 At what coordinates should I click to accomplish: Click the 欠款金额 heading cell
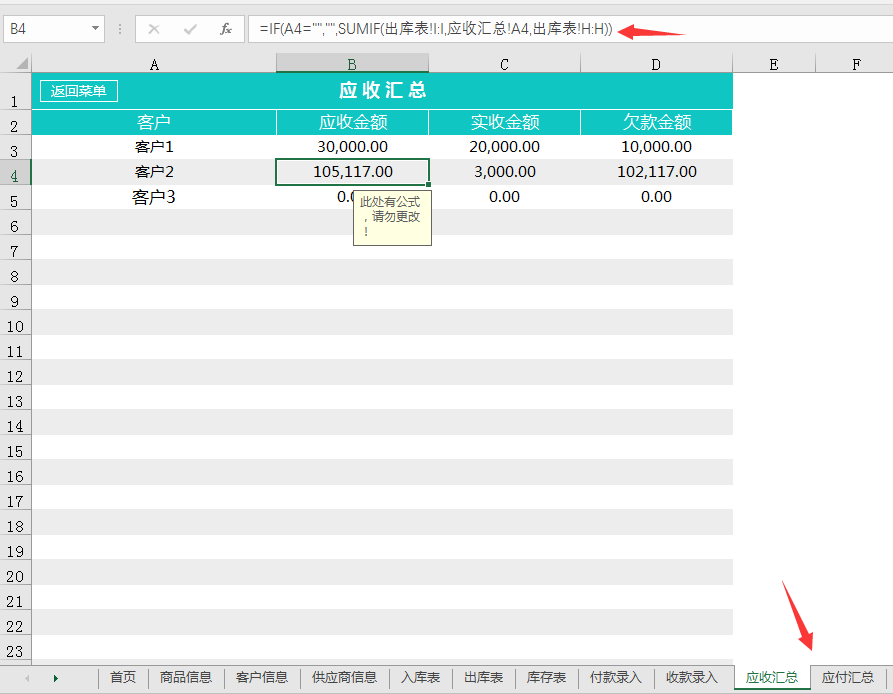point(656,122)
